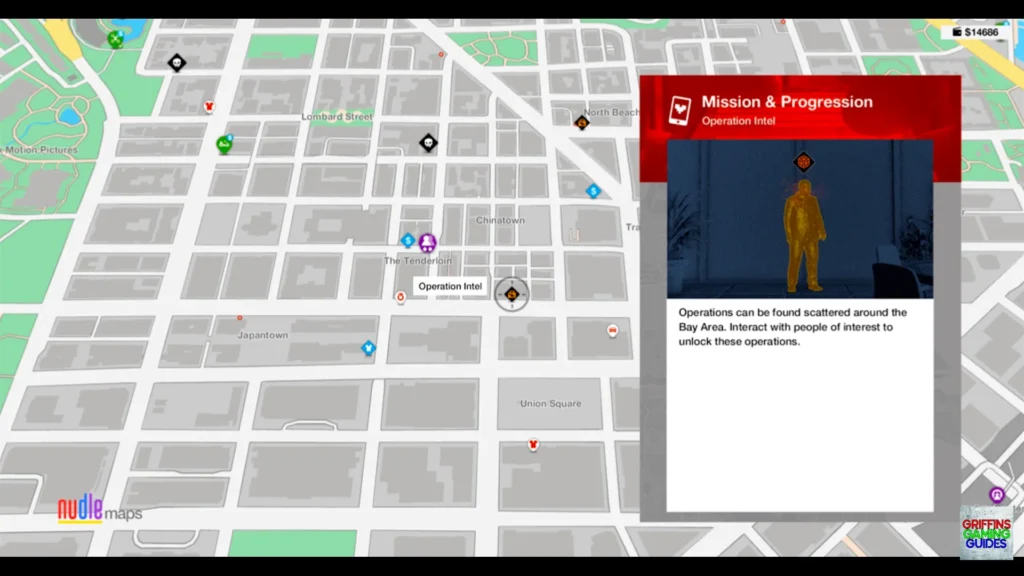The image size is (1024, 576).
Task: Open the purple operator icon in bottom right corner
Action: (996, 493)
